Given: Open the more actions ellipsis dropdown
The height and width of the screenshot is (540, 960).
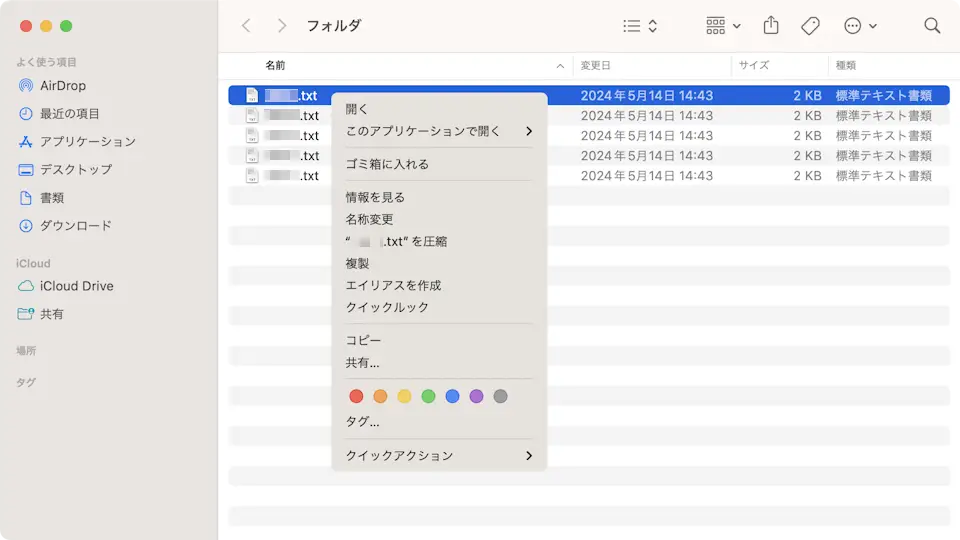Looking at the screenshot, I should point(860,26).
